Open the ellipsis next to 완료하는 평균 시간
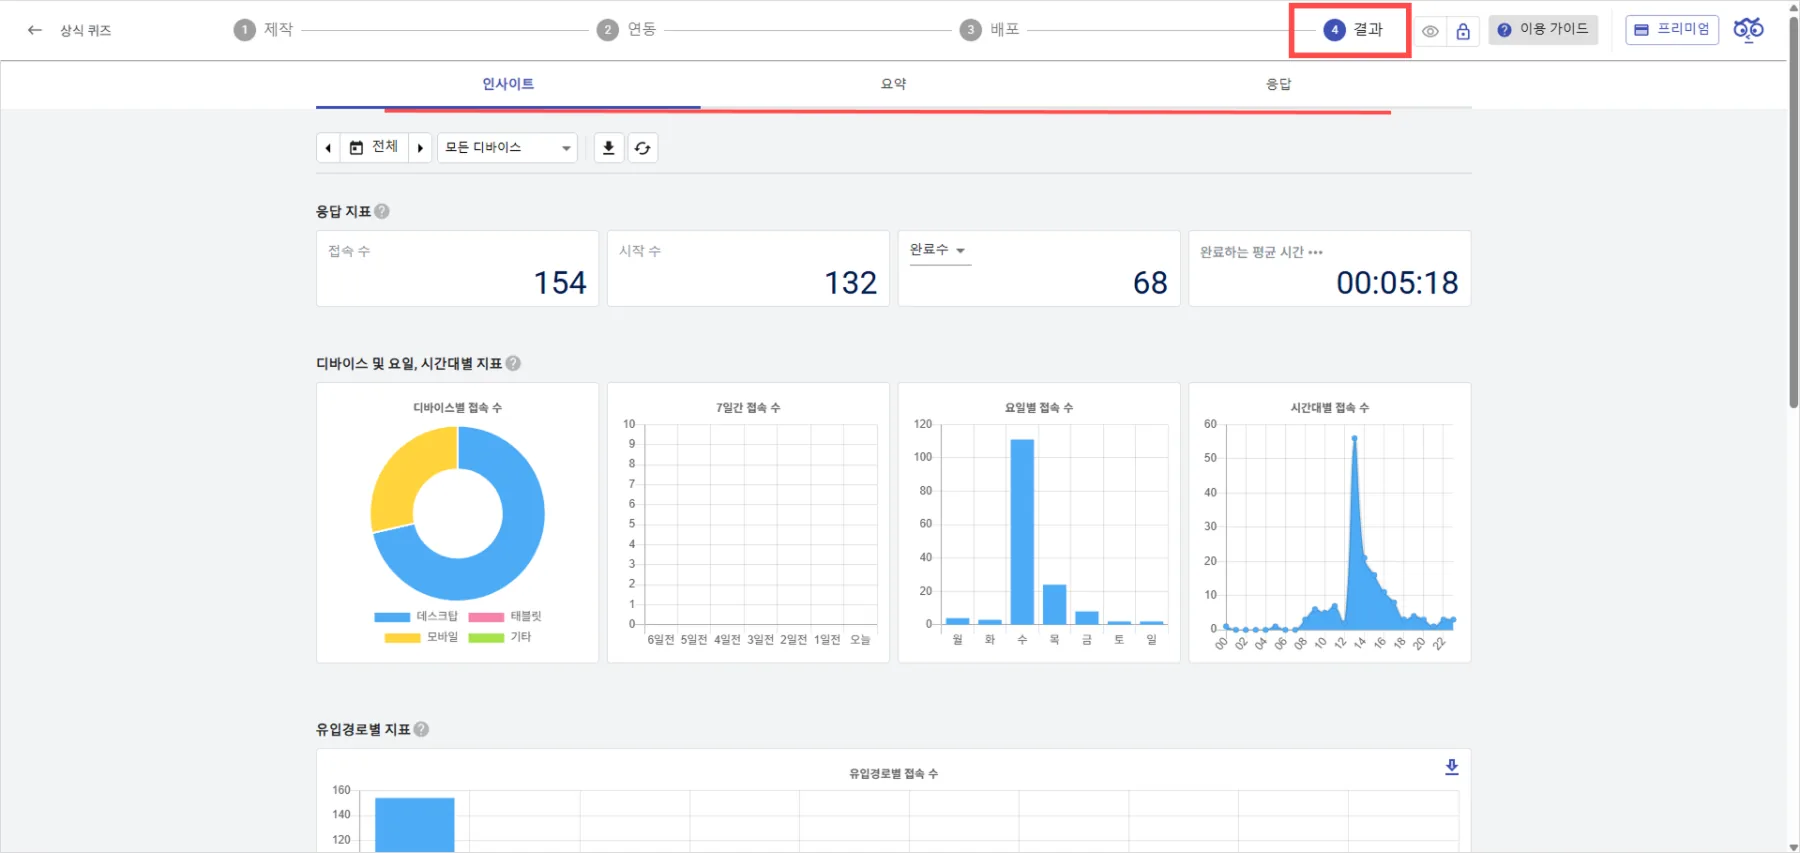Viewport: 1800px width, 853px height. [1315, 252]
